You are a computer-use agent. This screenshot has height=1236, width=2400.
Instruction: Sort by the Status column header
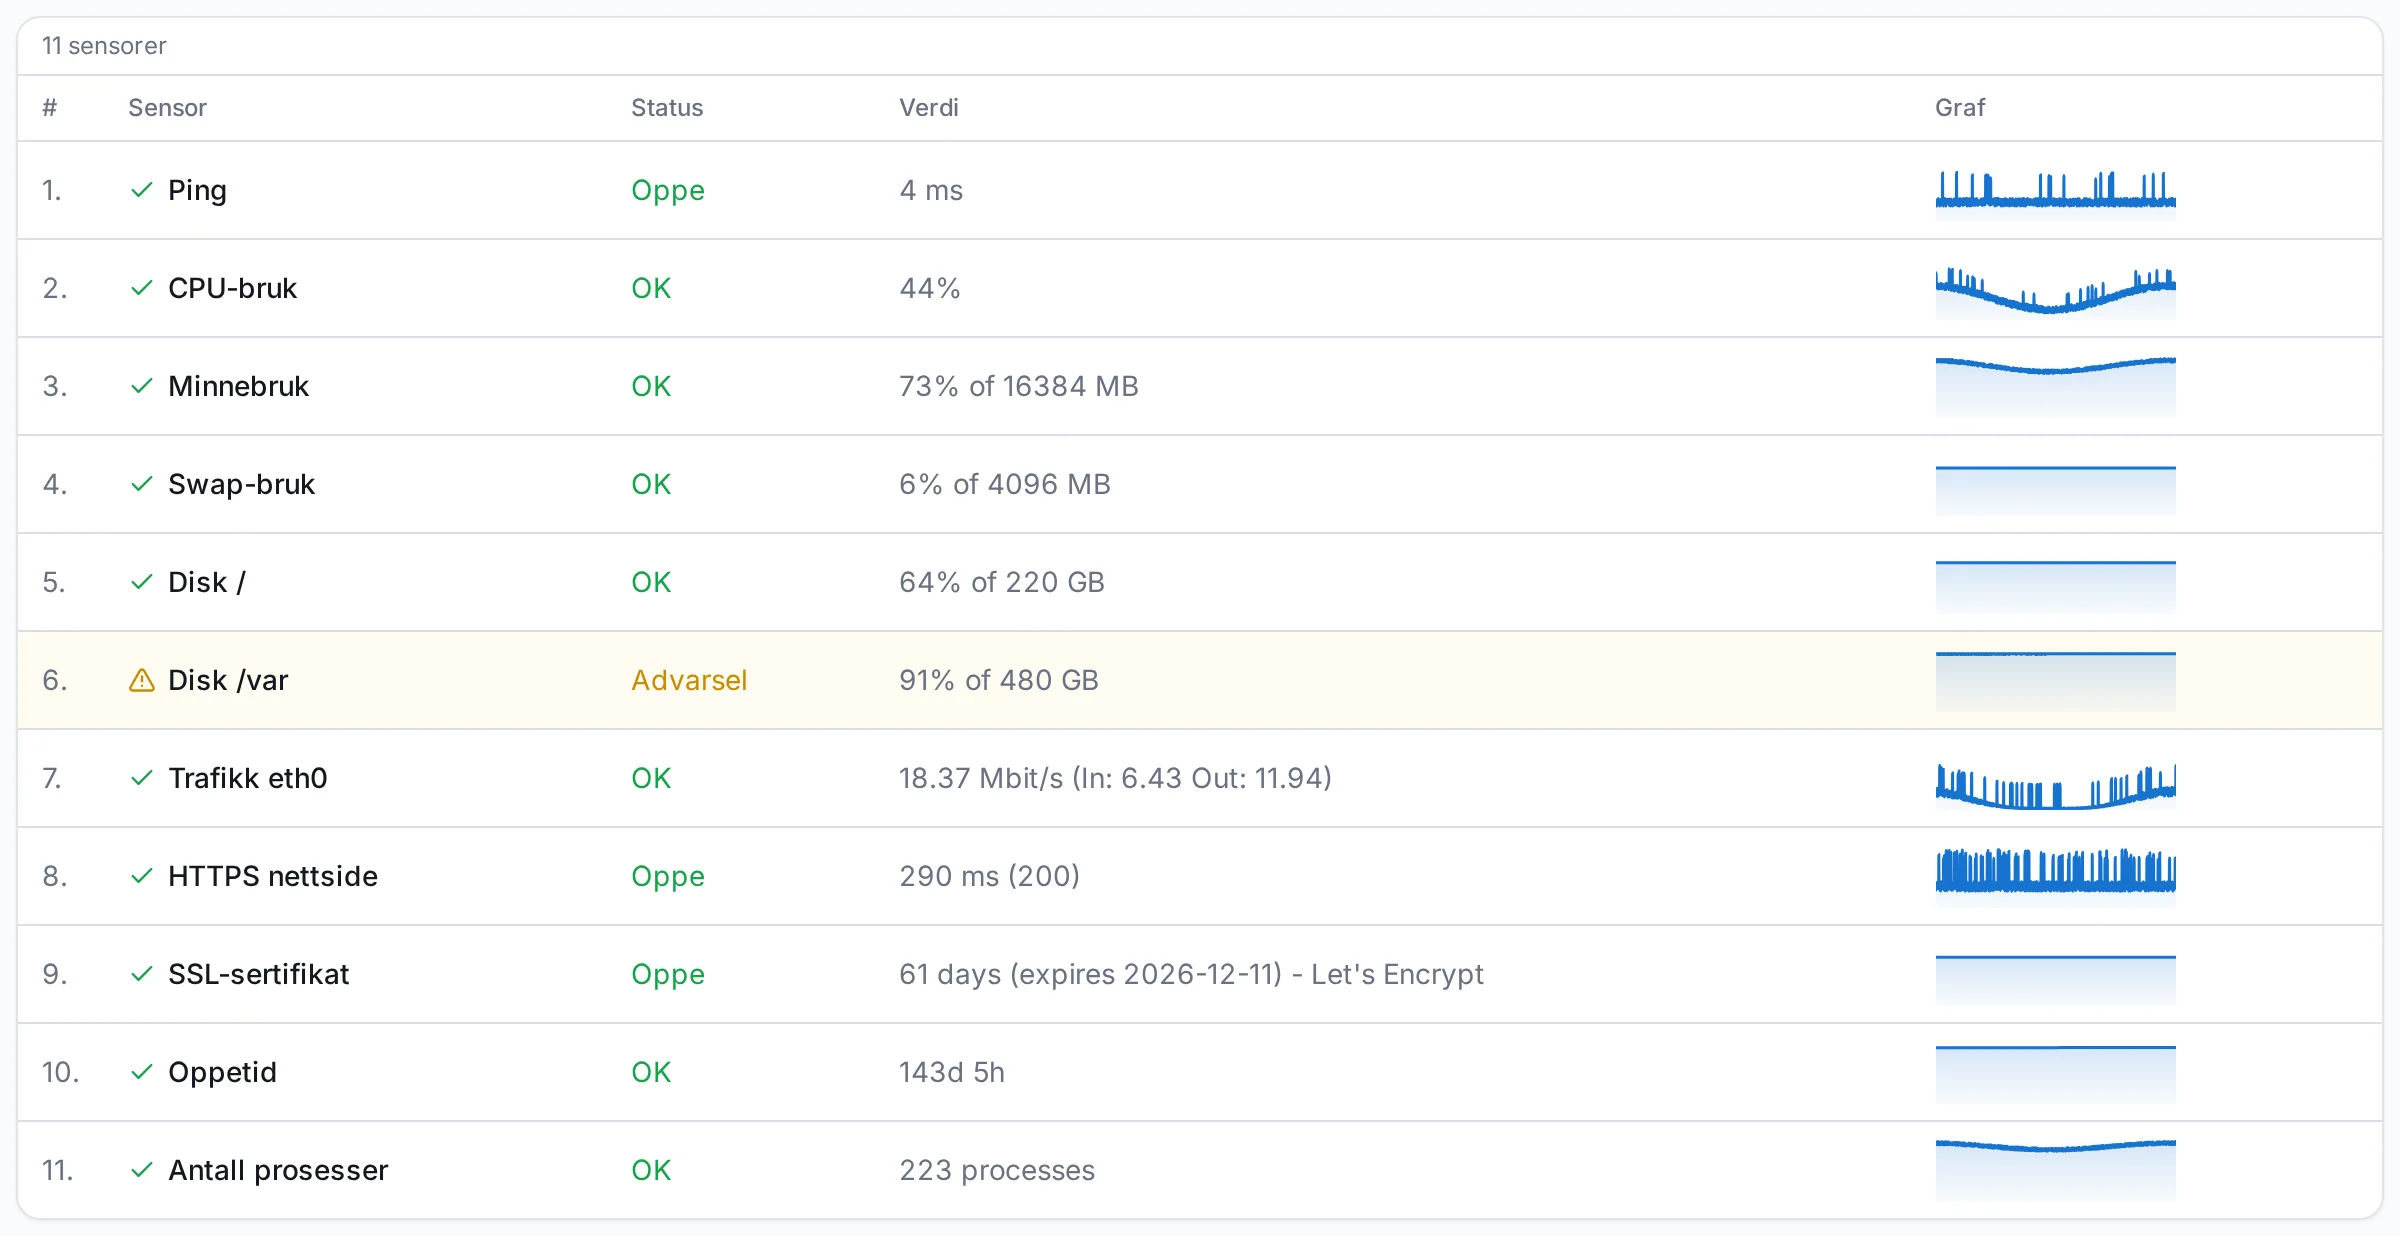[x=667, y=108]
